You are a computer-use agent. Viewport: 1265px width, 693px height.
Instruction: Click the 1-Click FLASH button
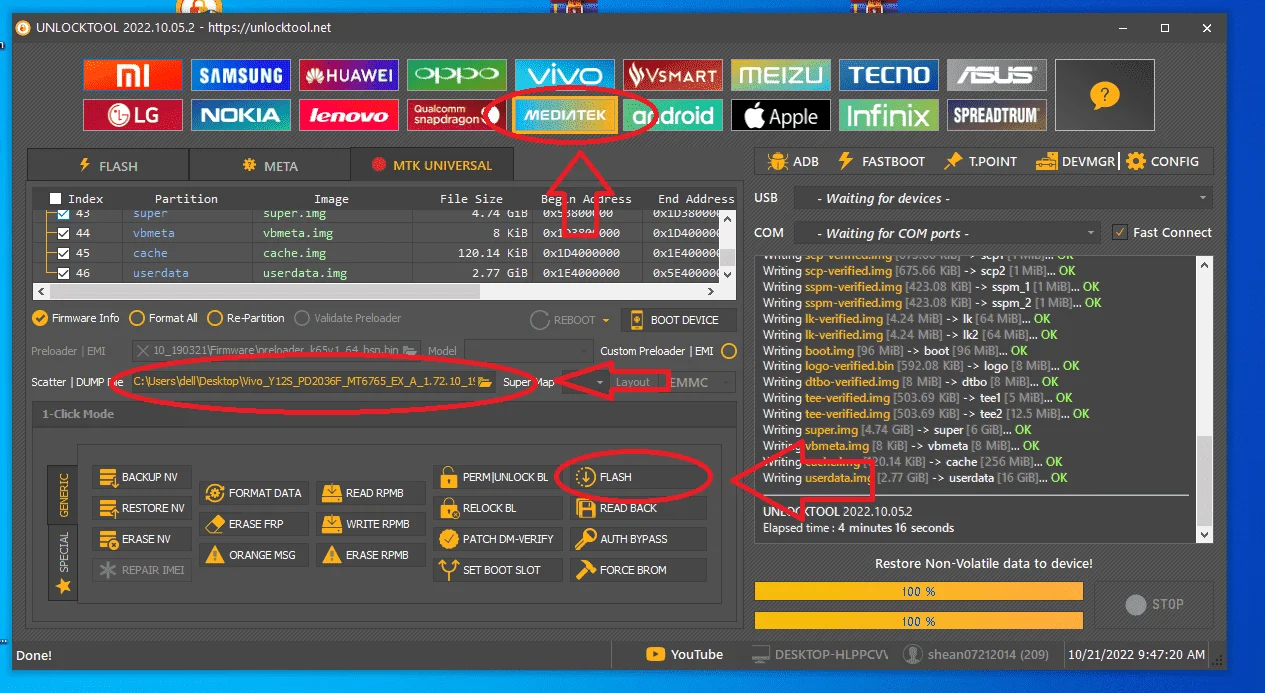coord(639,477)
